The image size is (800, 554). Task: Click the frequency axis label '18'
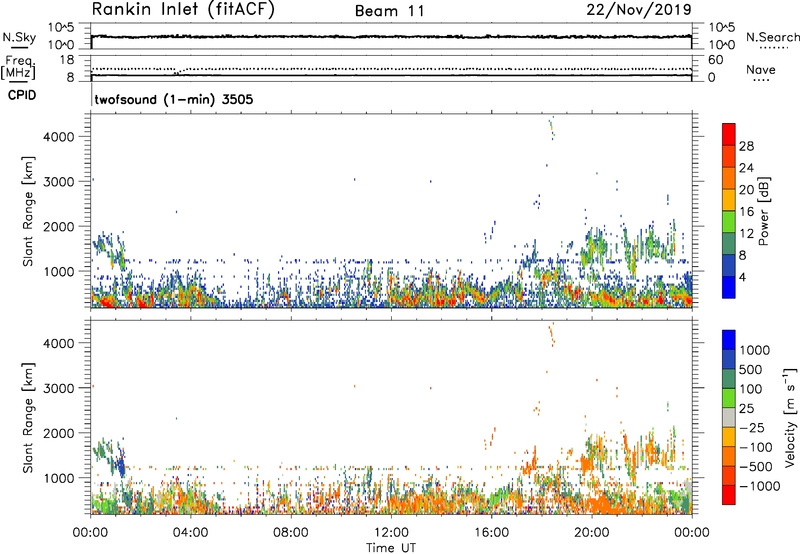[68, 60]
